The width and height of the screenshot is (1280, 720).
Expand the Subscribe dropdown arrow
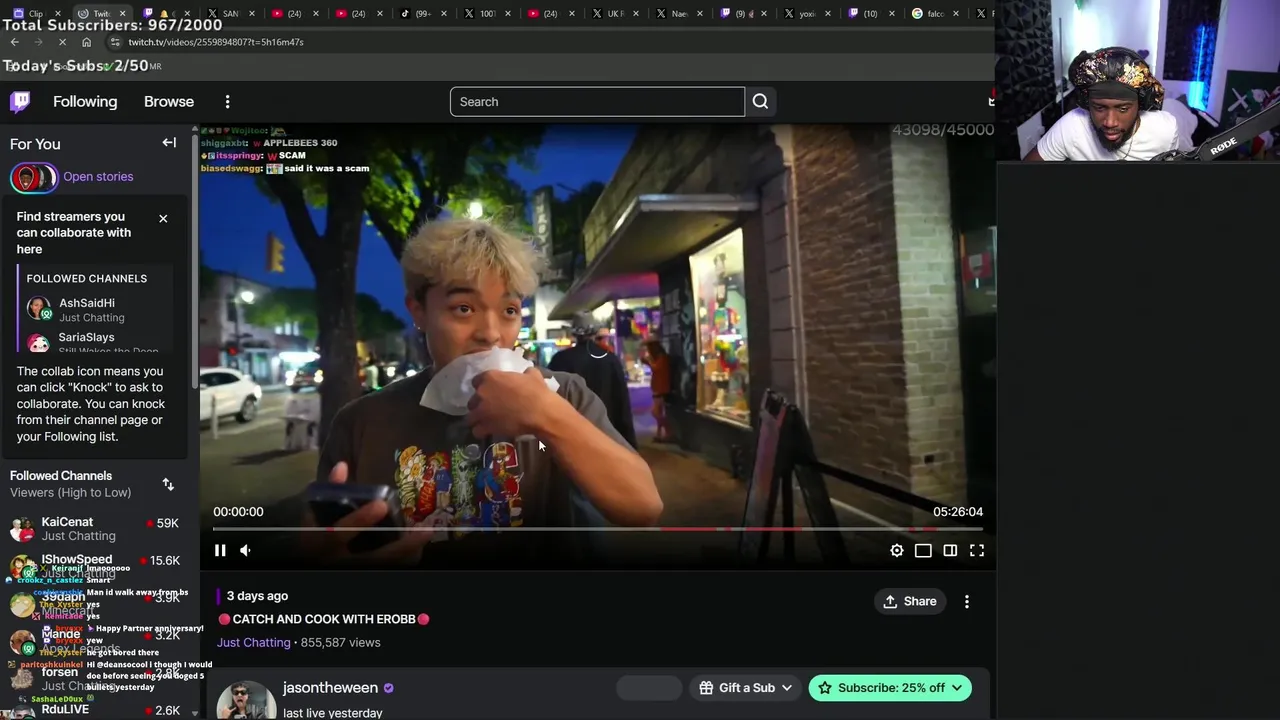pyautogui.click(x=957, y=688)
